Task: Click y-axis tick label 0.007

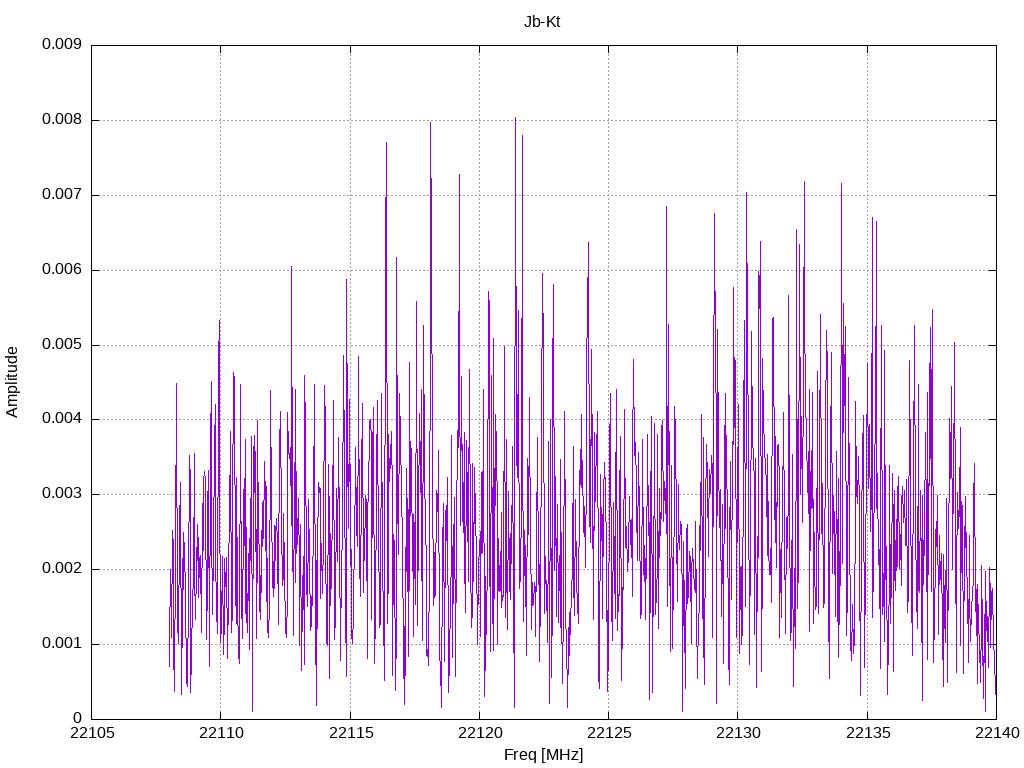Action: click(62, 195)
